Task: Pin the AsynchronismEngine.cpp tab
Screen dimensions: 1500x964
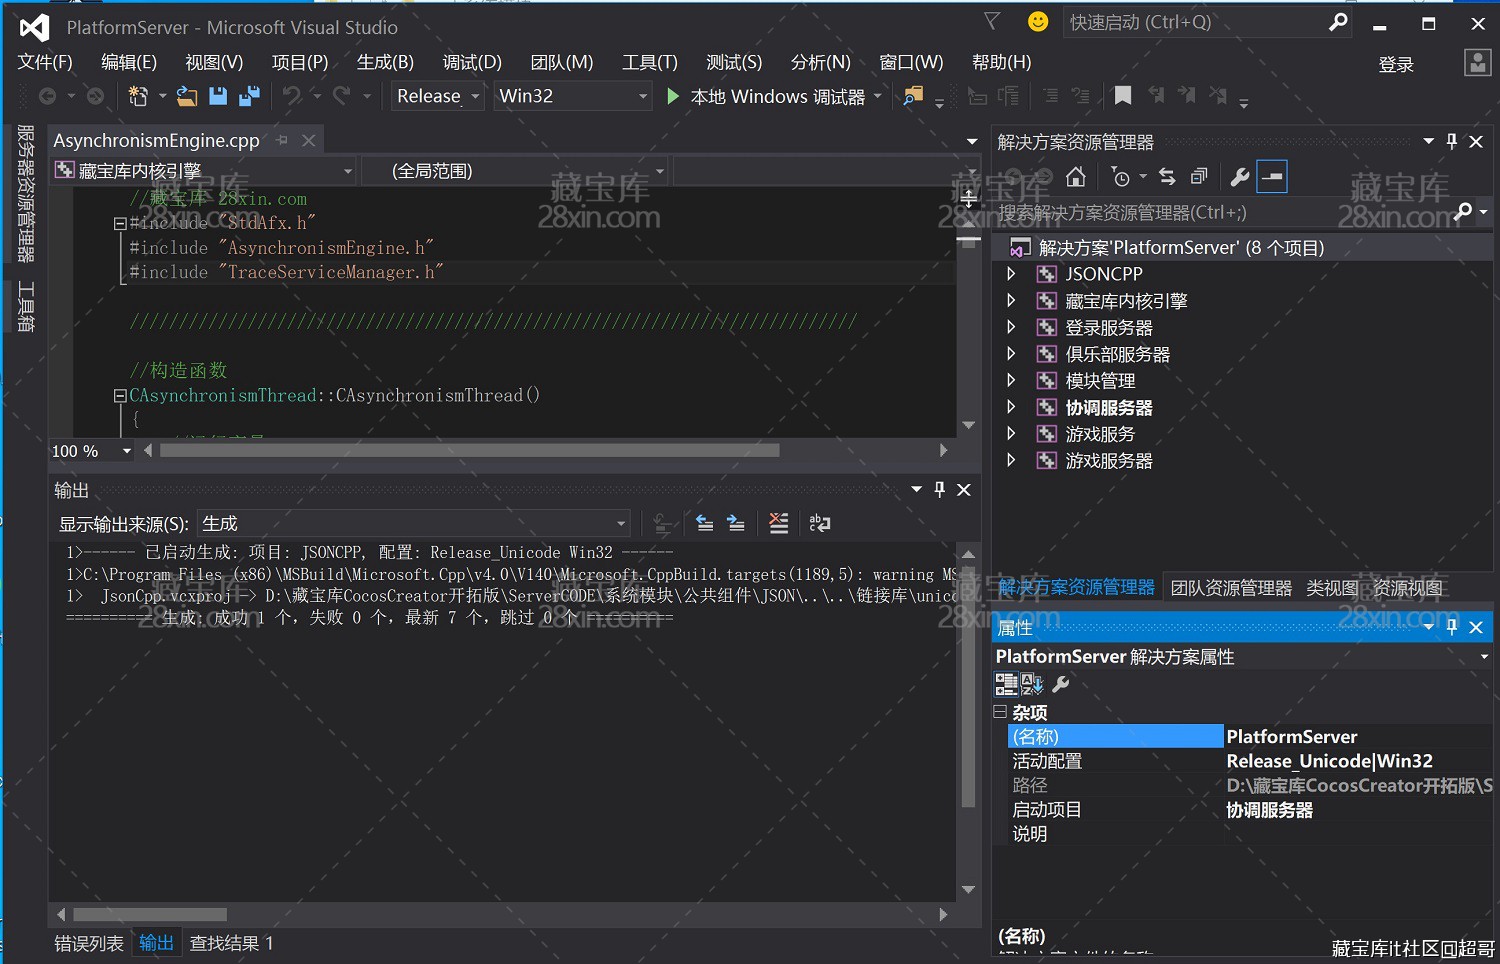Action: 283,141
